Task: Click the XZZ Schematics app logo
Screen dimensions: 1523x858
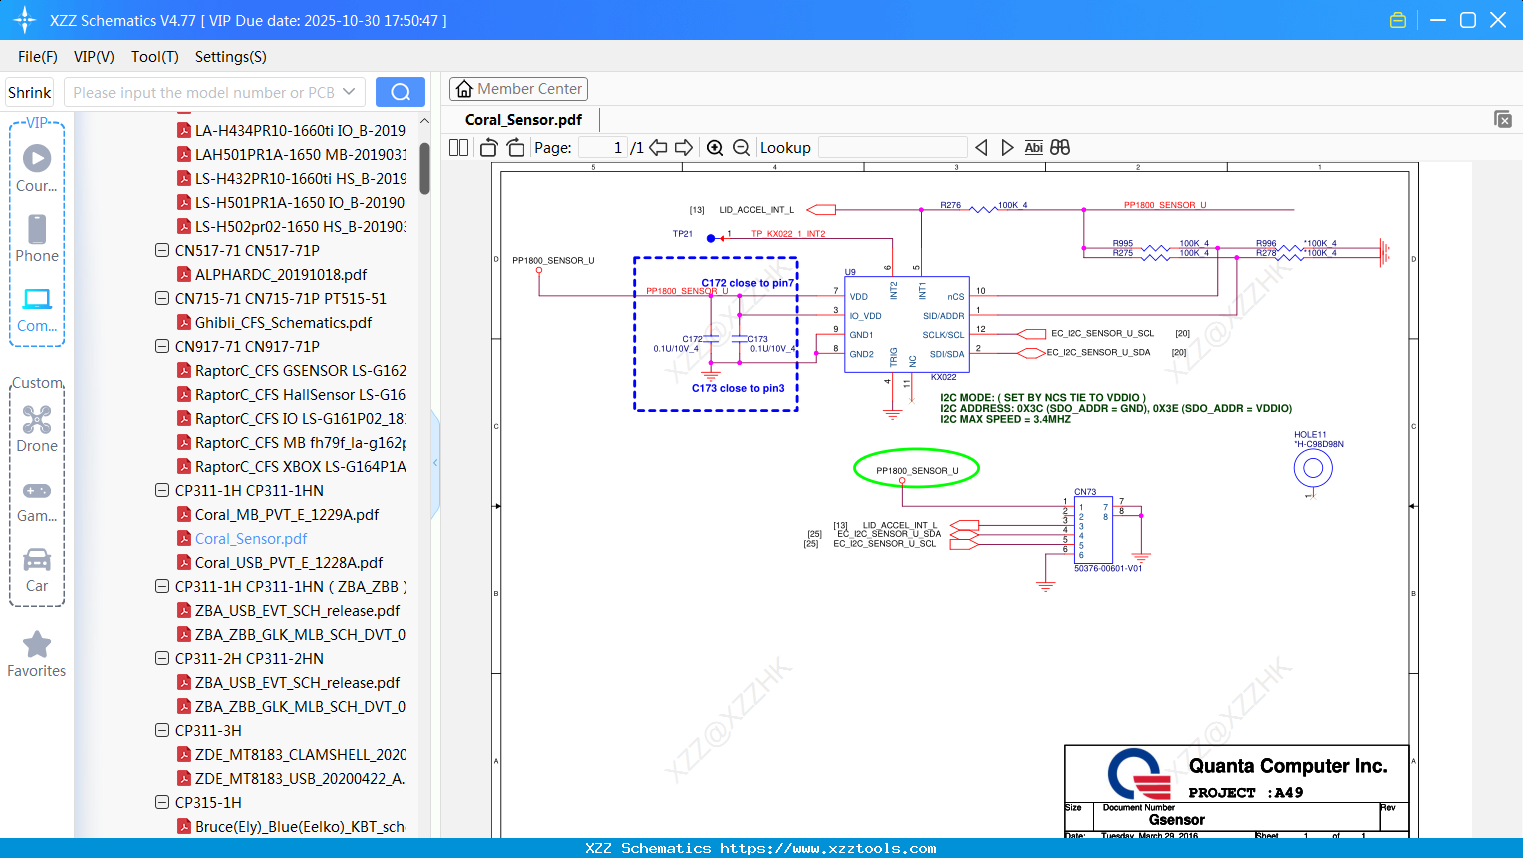Action: pos(25,20)
